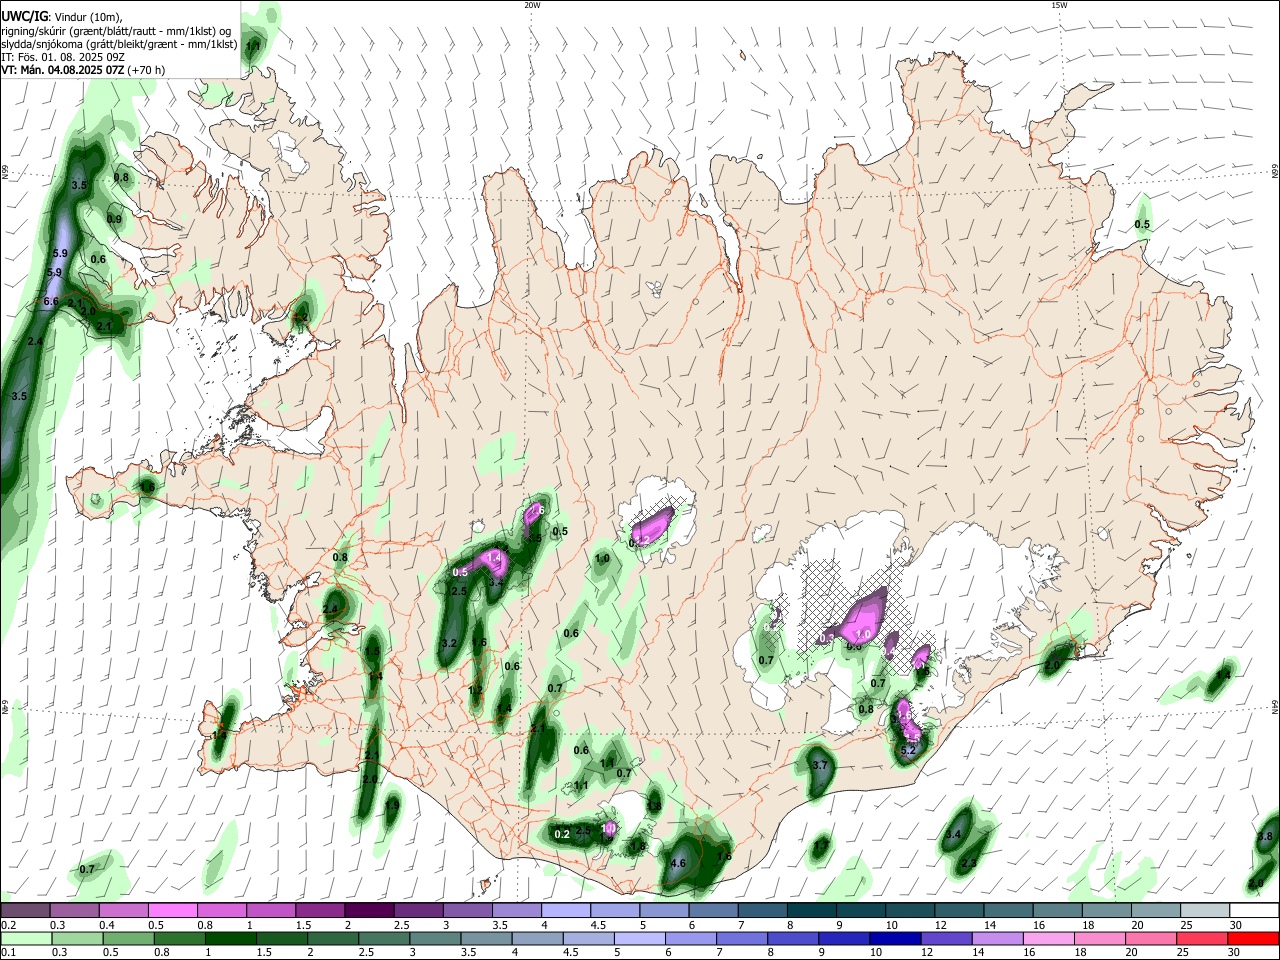Click the '(+70 h)' forecast offset text

146,70
